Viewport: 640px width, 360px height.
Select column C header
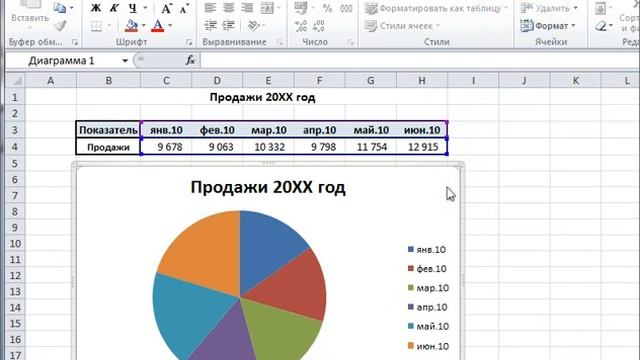[x=166, y=81]
